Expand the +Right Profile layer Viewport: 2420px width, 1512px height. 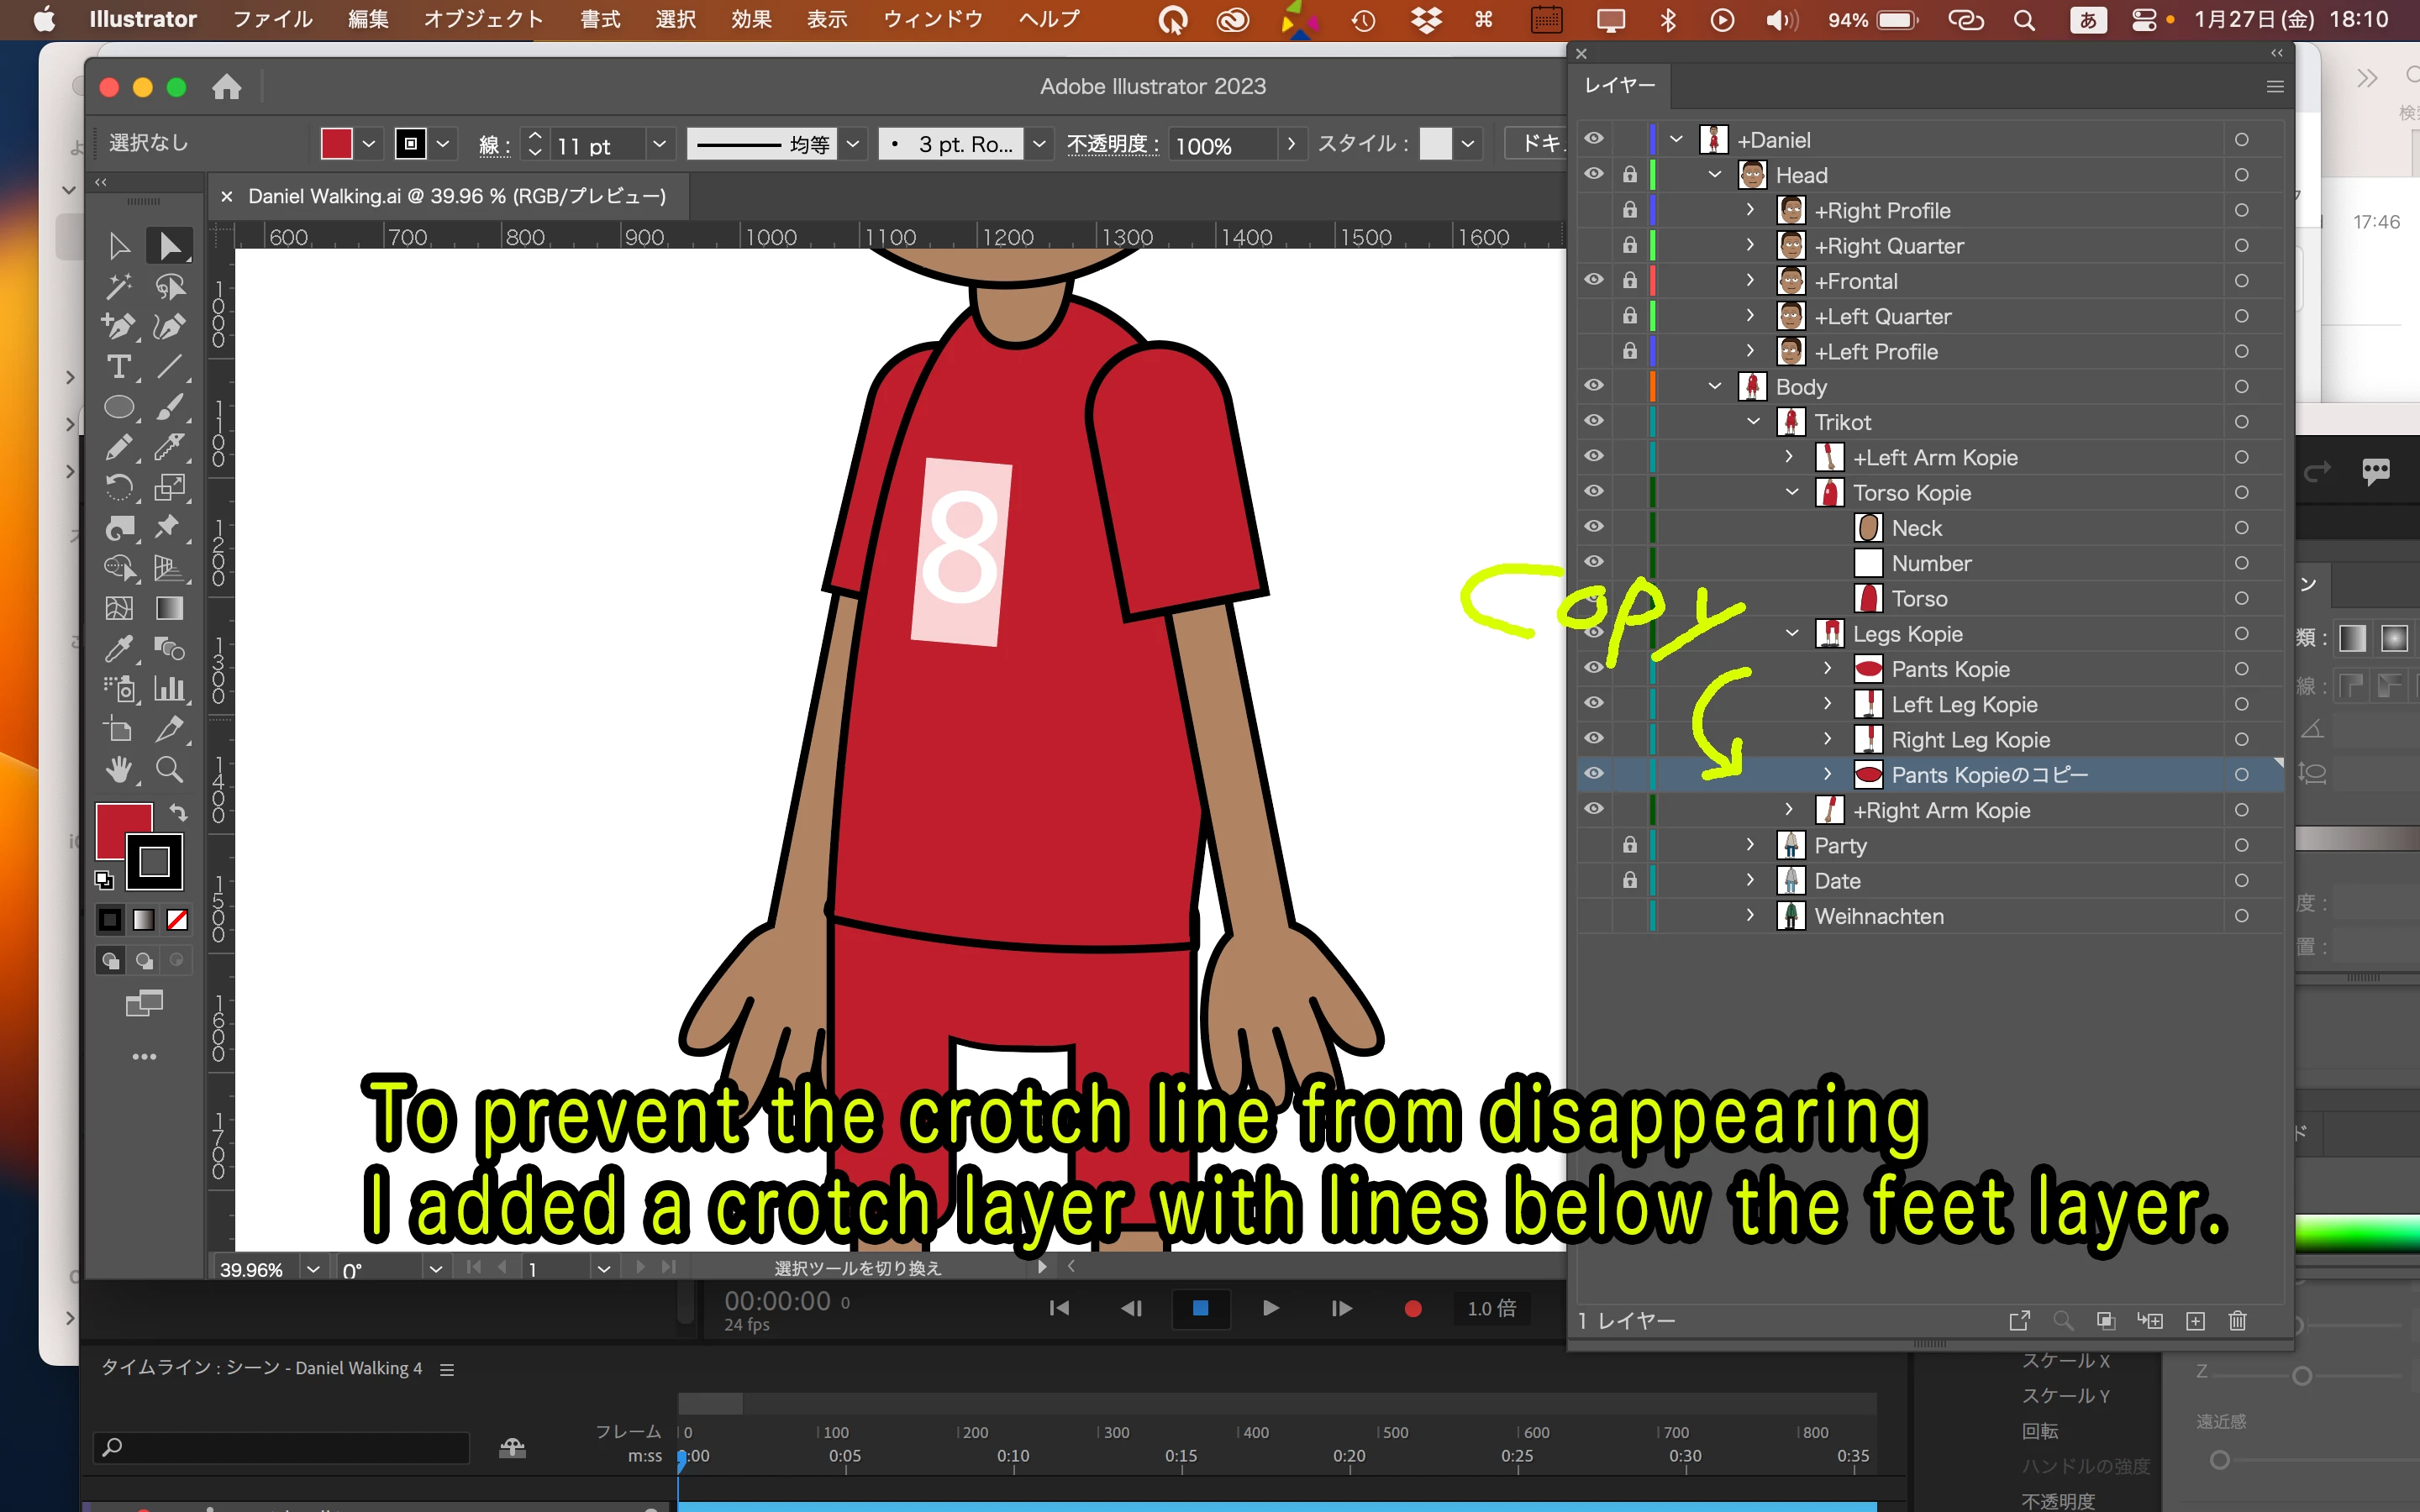(1749, 210)
